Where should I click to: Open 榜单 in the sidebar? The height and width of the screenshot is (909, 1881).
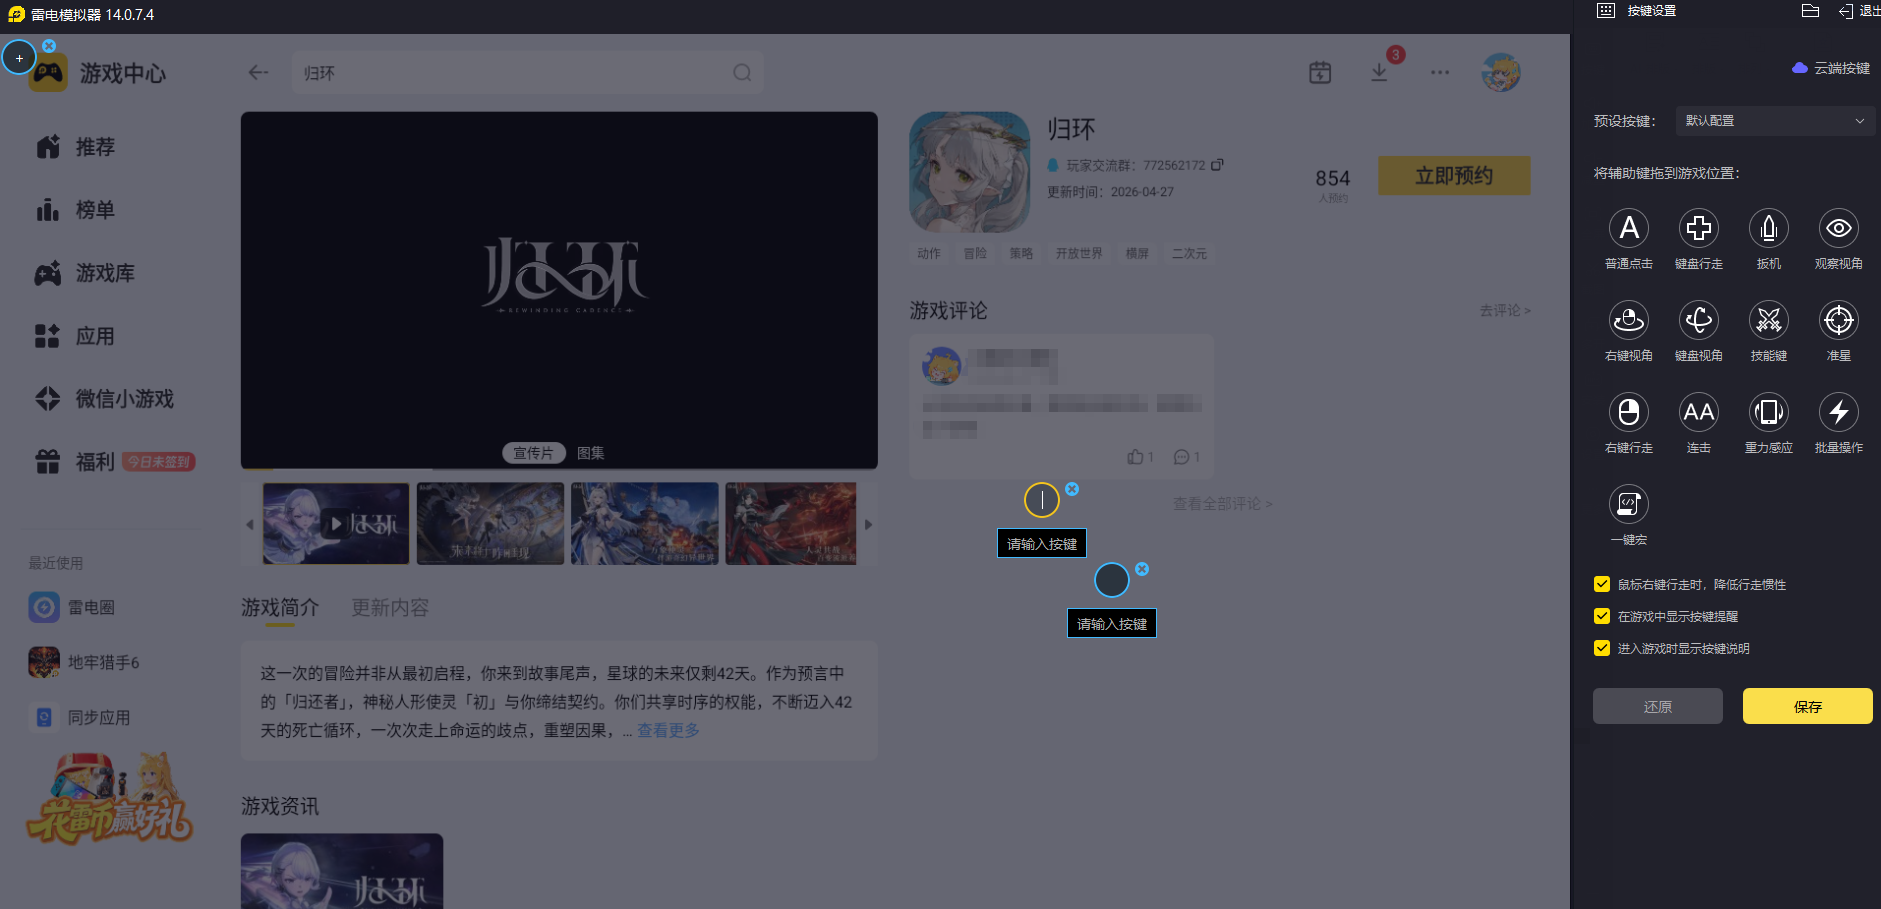(x=76, y=210)
